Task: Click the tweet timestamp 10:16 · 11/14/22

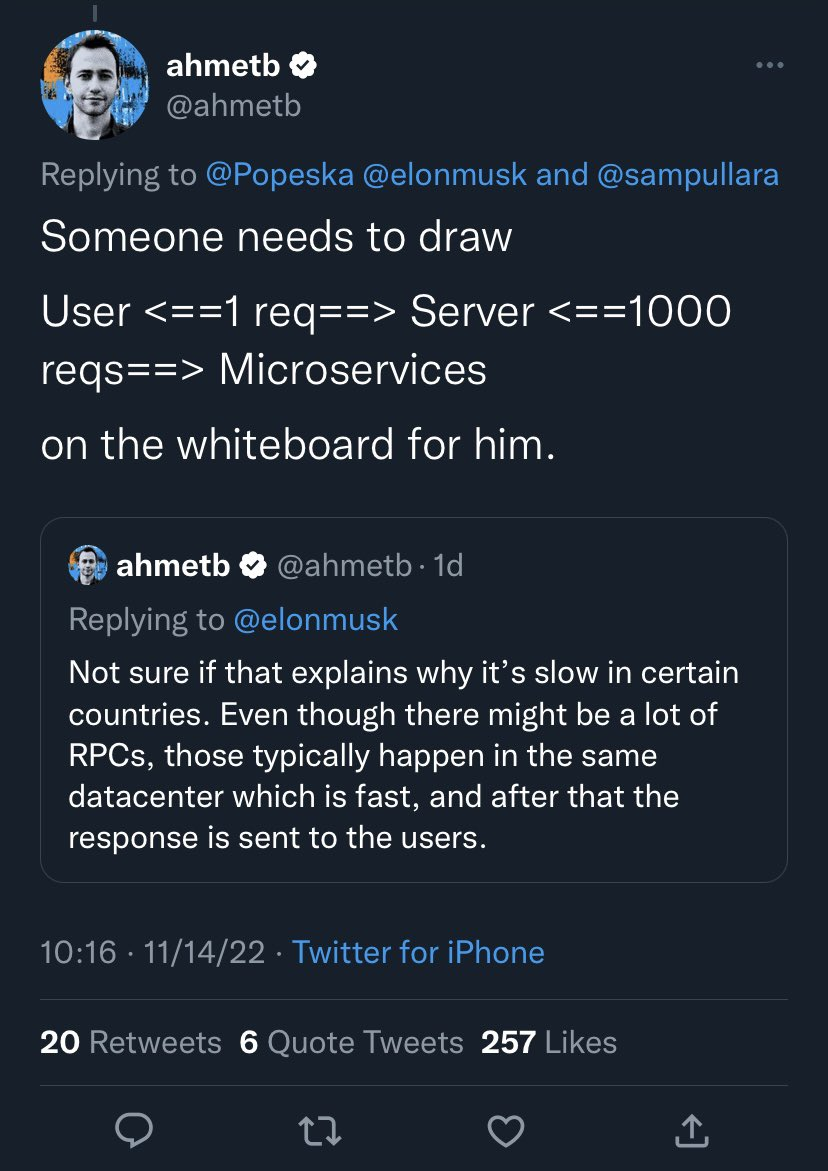Action: click(x=152, y=952)
